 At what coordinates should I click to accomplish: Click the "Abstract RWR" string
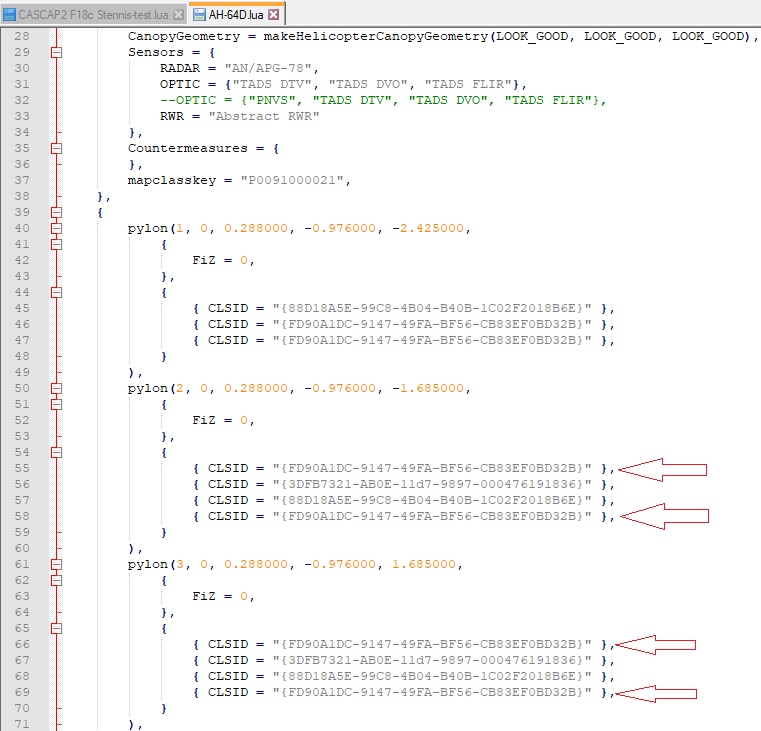264,116
